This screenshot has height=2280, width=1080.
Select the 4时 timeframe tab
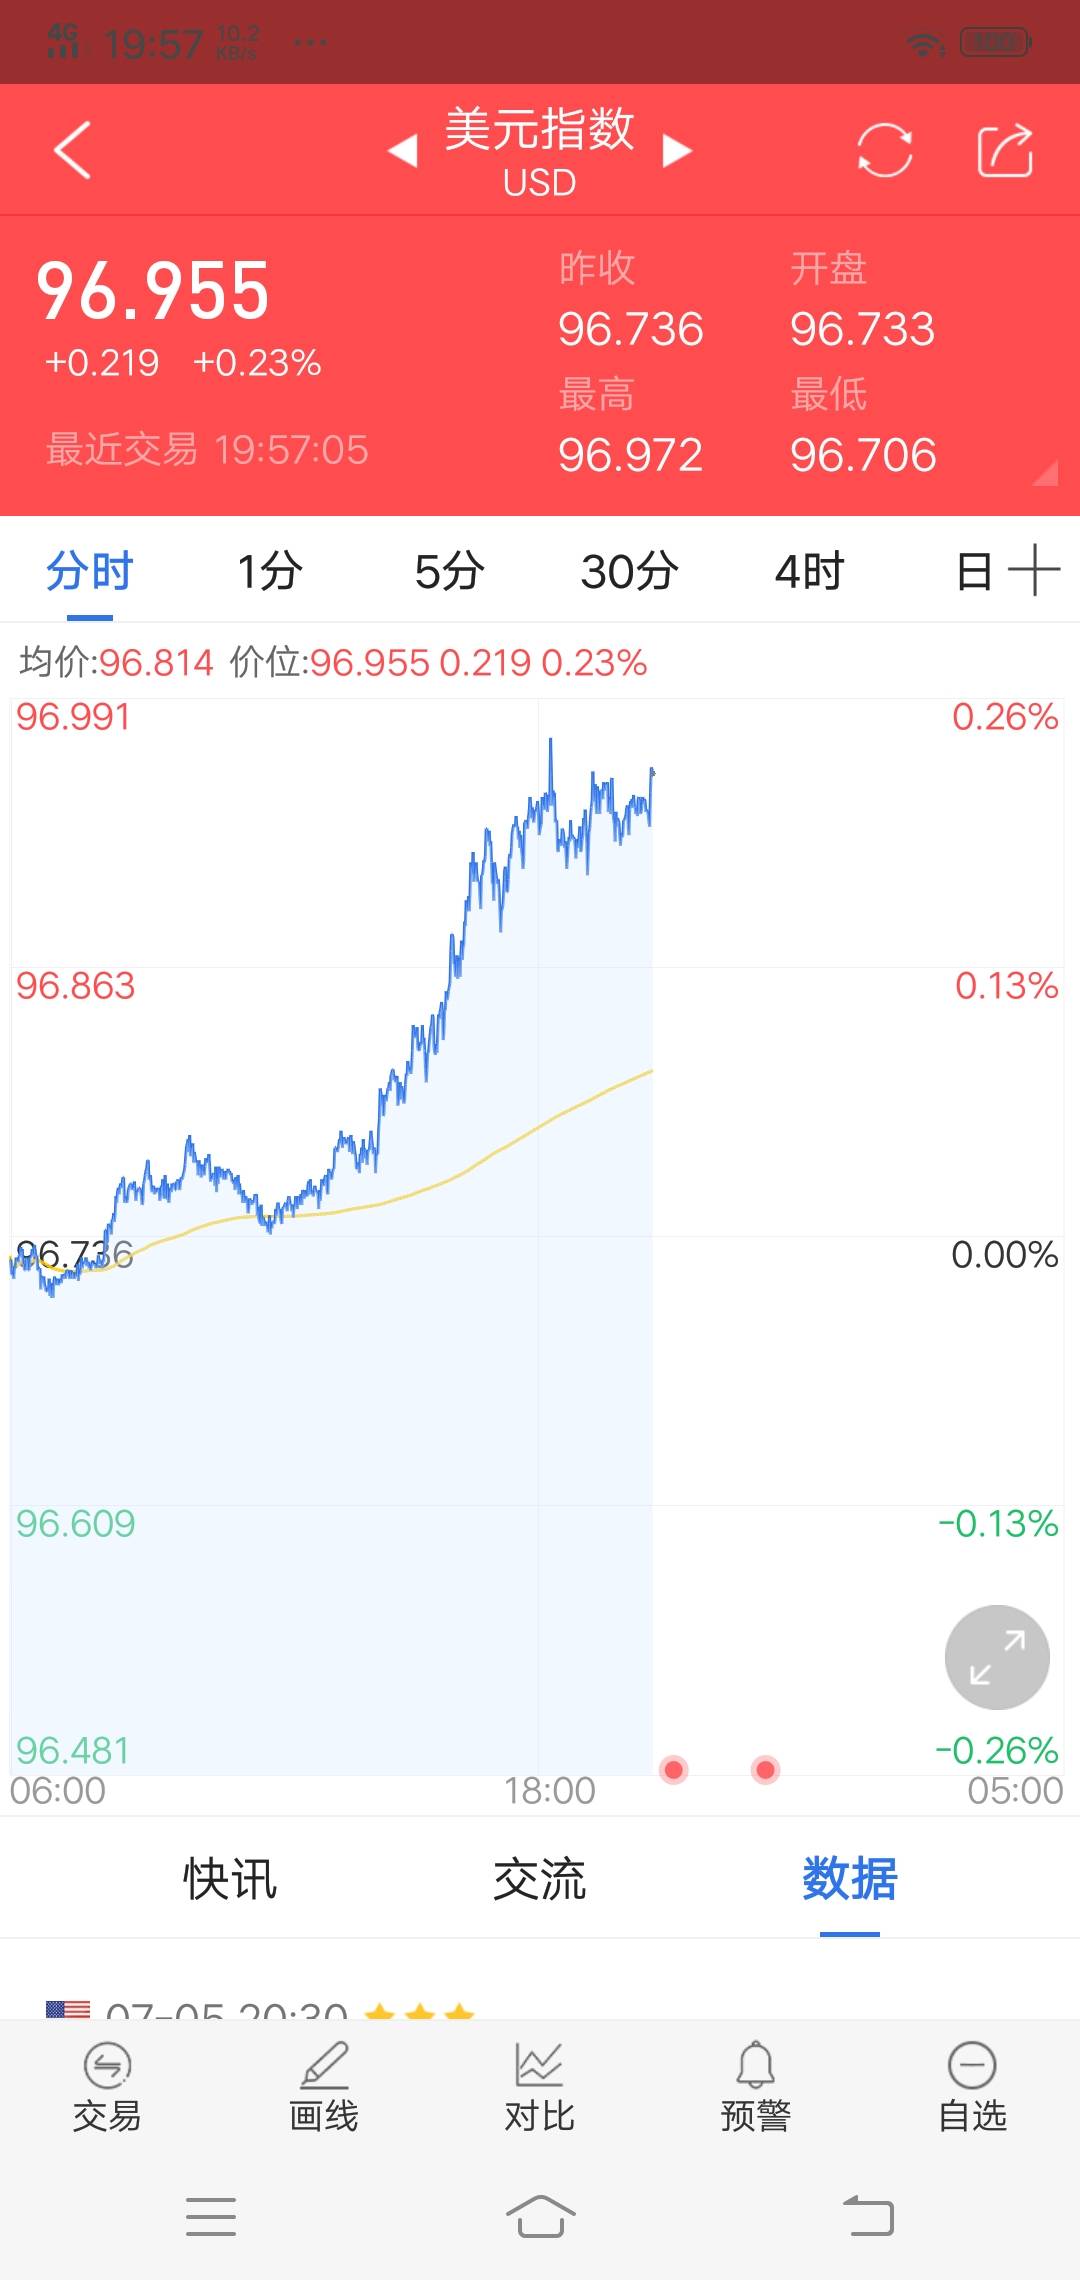coord(810,572)
